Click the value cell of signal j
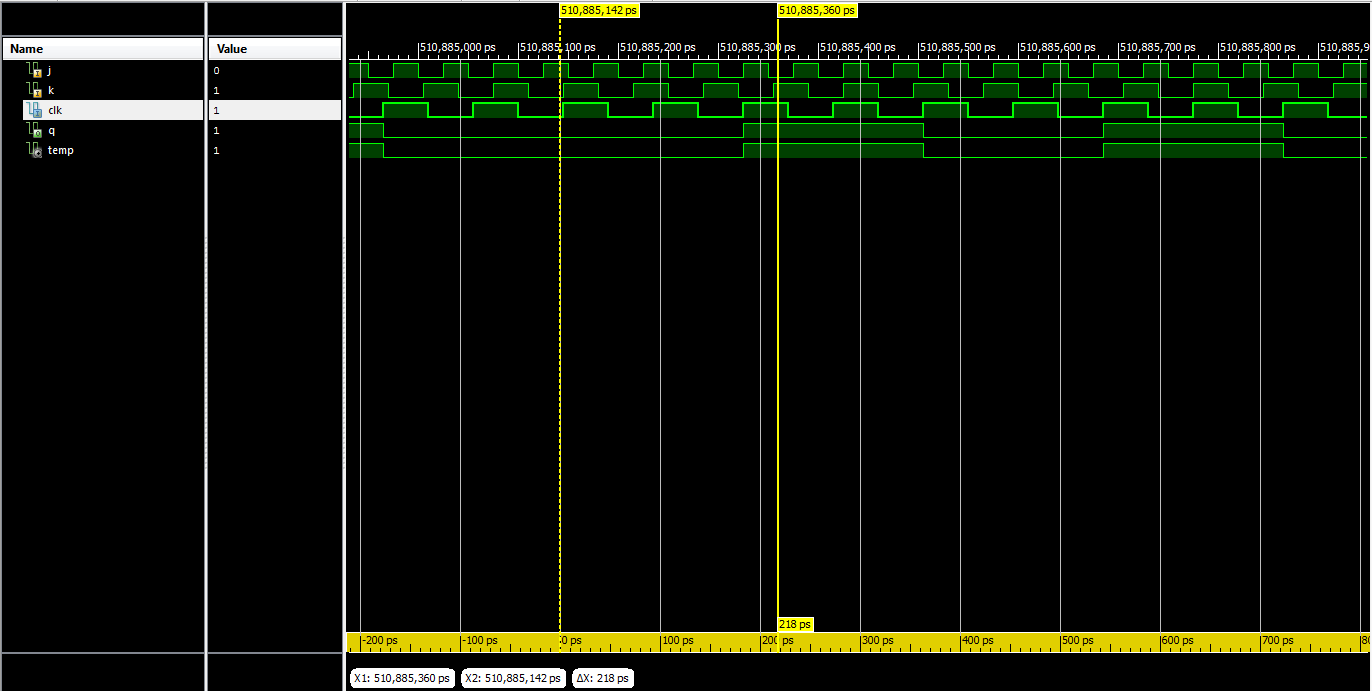Screen dimensions: 1372x691 click(x=216, y=70)
